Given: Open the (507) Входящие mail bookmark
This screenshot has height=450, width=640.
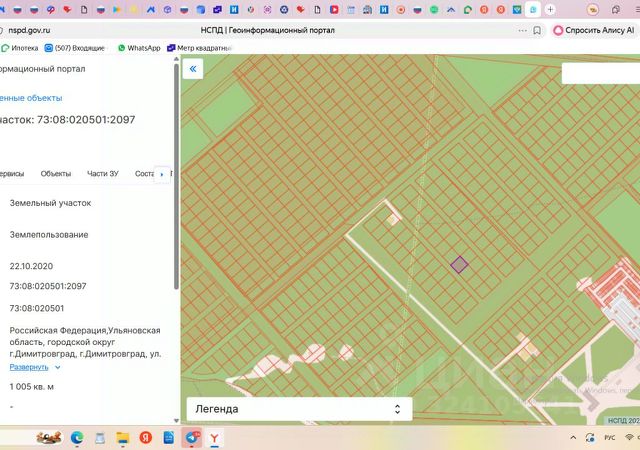Looking at the screenshot, I should 75,48.
